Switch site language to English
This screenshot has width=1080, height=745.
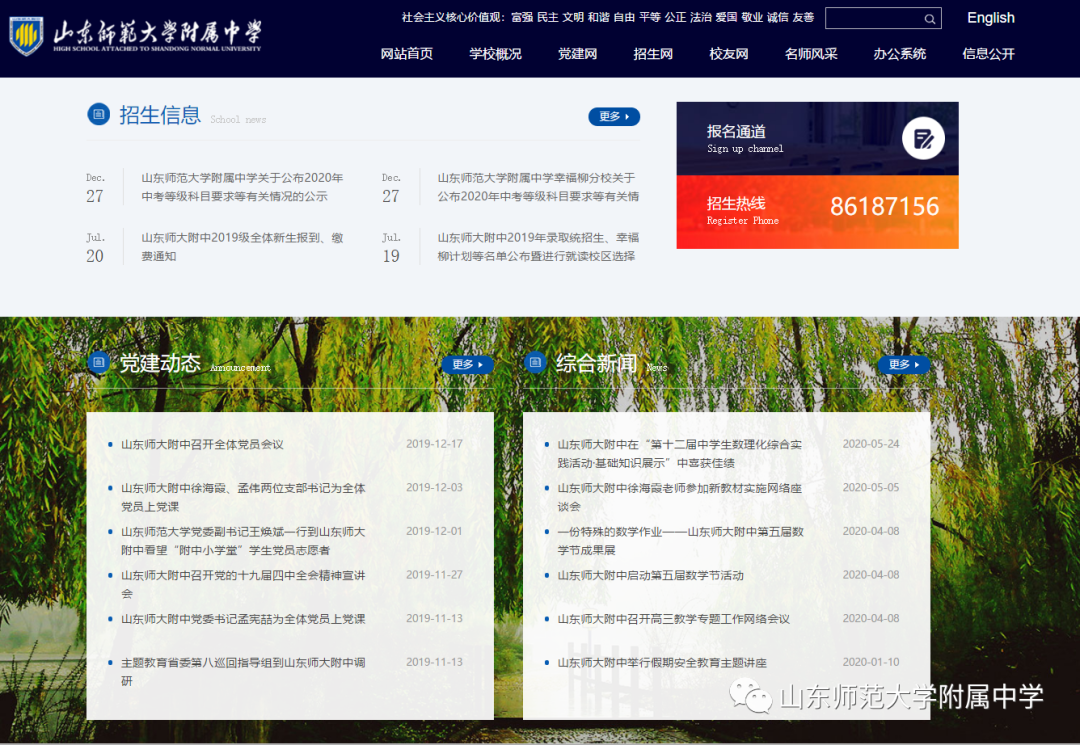(x=990, y=18)
